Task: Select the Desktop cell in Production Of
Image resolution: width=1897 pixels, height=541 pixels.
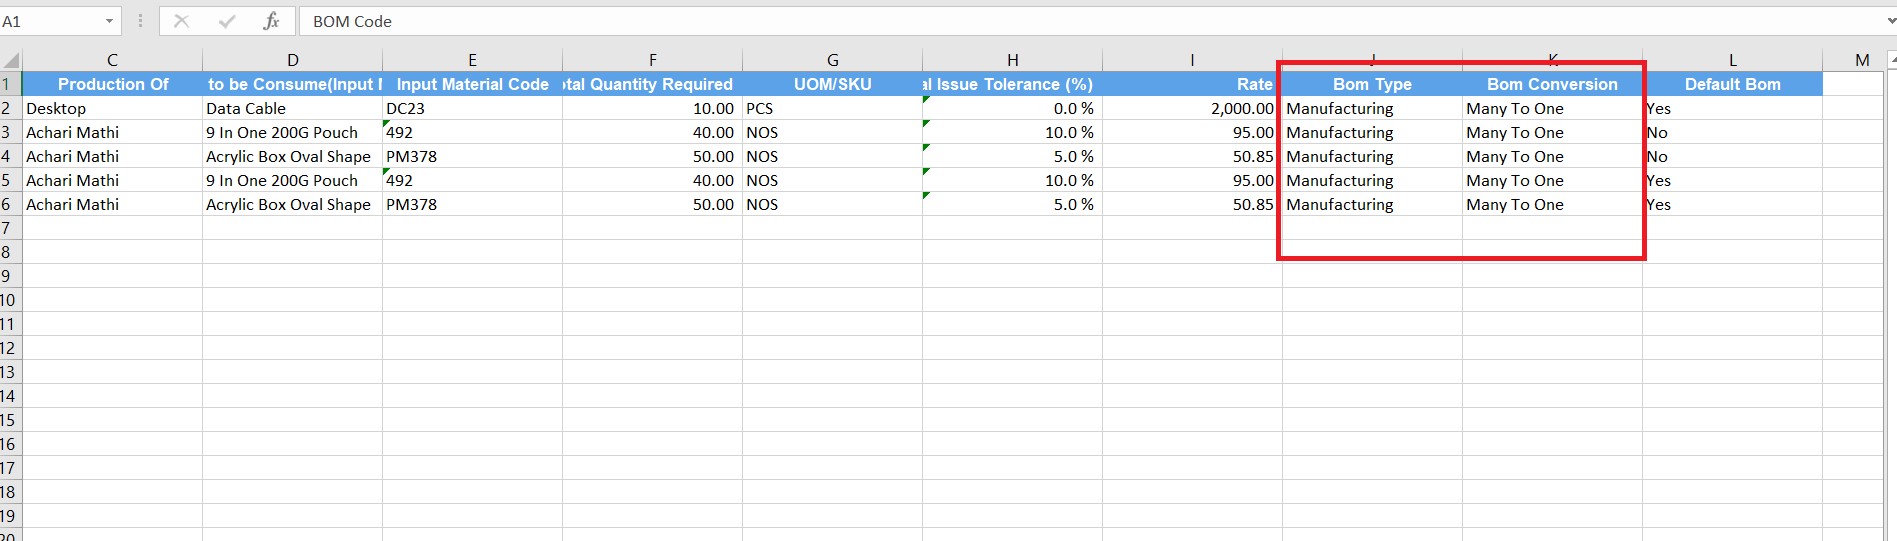Action: (112, 108)
